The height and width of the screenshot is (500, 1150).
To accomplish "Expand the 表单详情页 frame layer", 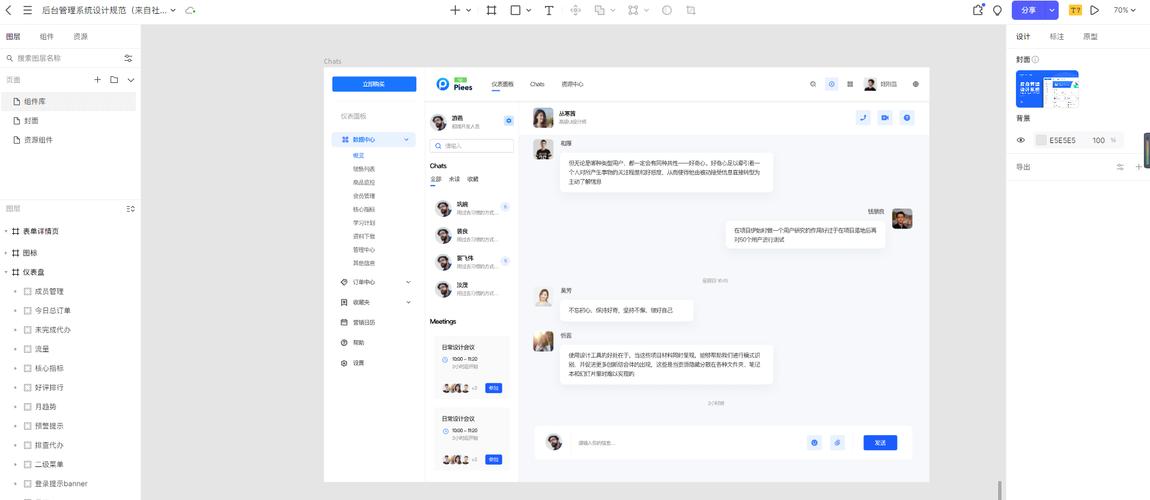I will tap(6, 231).
